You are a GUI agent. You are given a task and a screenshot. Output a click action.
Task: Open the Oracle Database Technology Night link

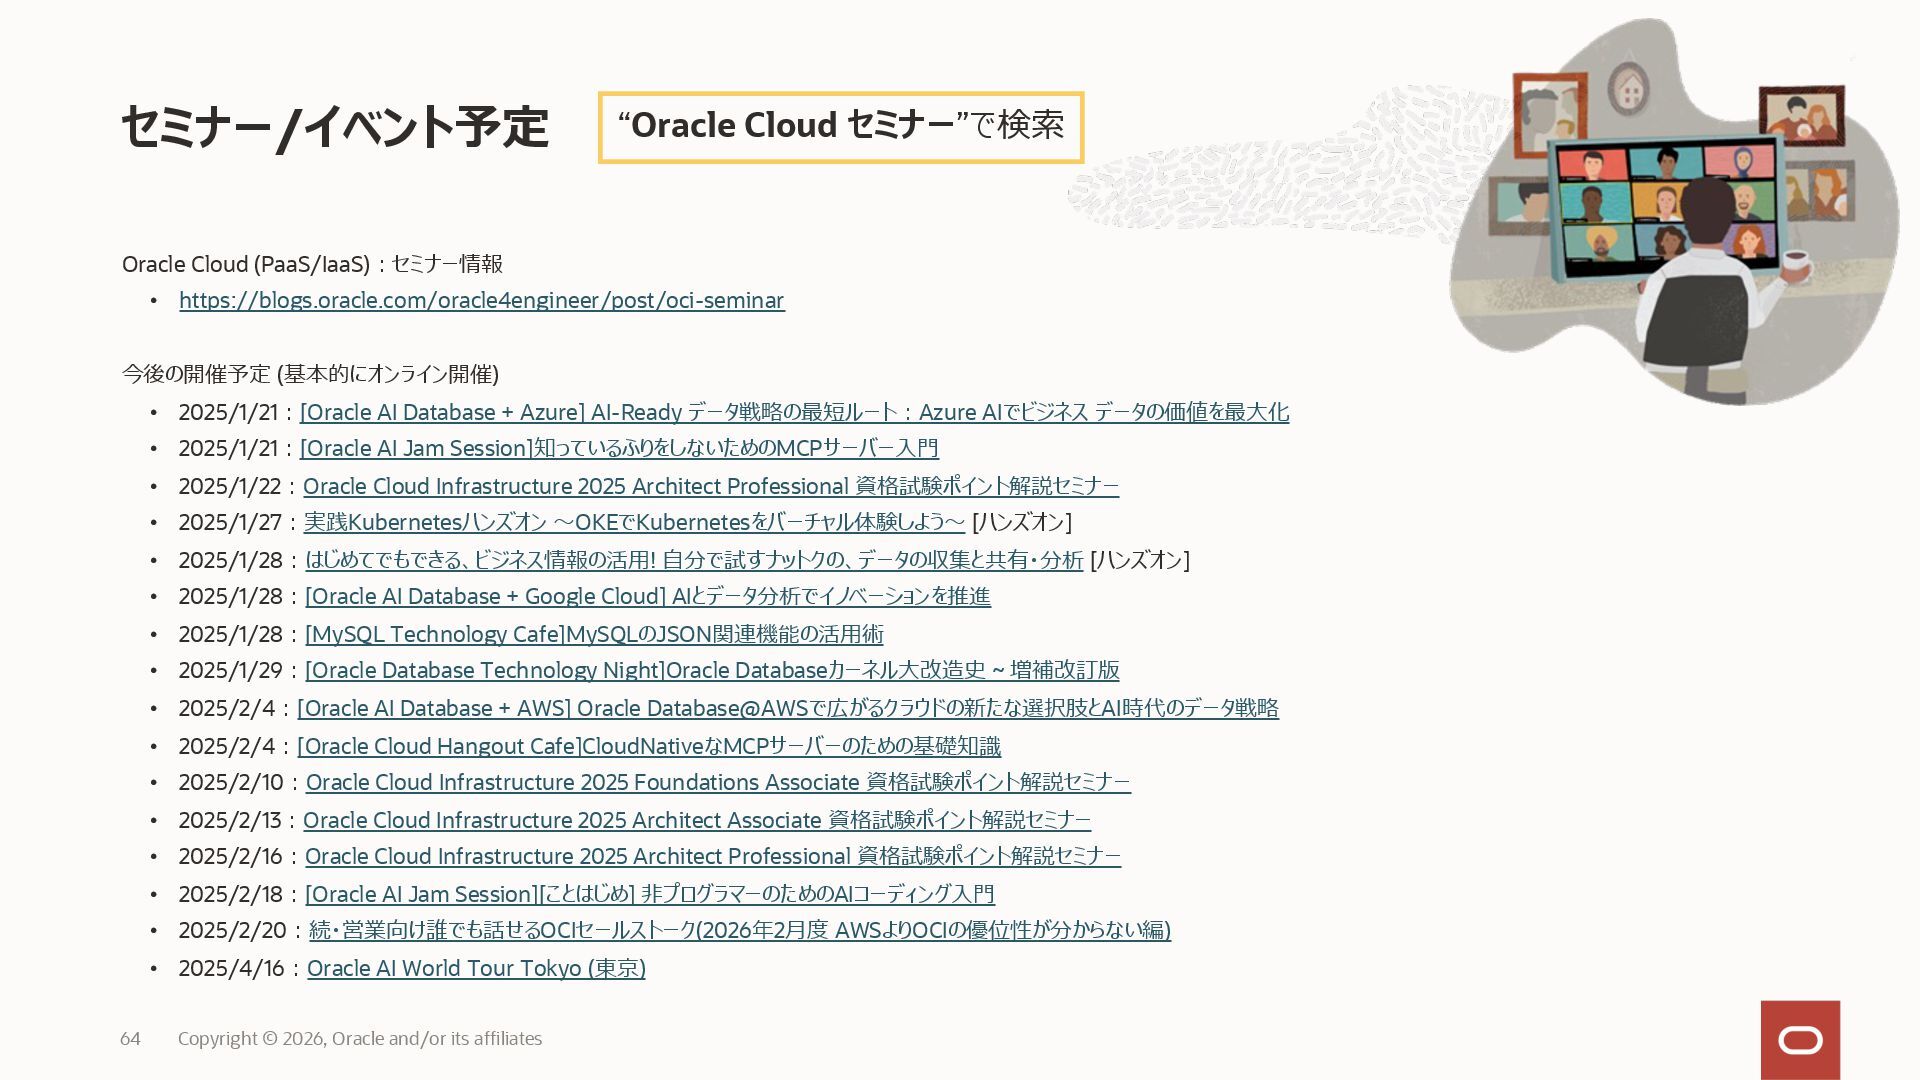click(711, 670)
